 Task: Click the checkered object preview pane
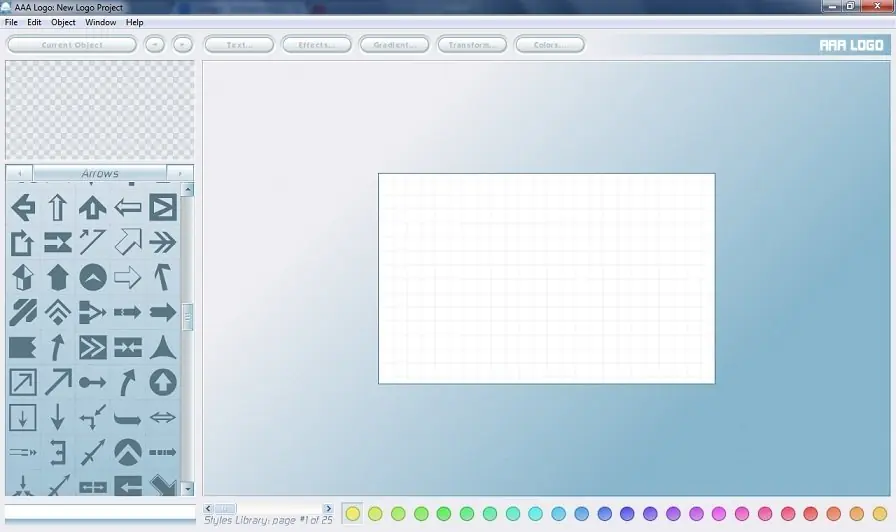(100, 110)
